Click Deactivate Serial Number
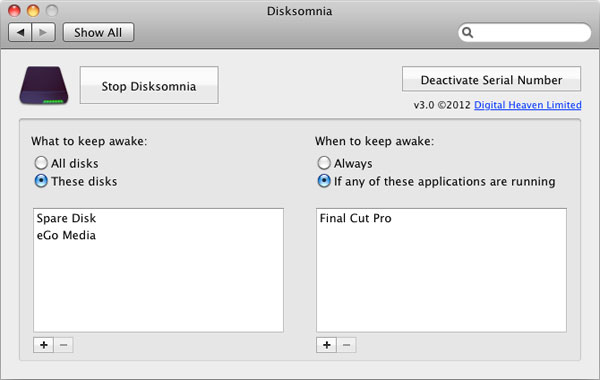Viewport: 600px width, 380px height. click(491, 79)
